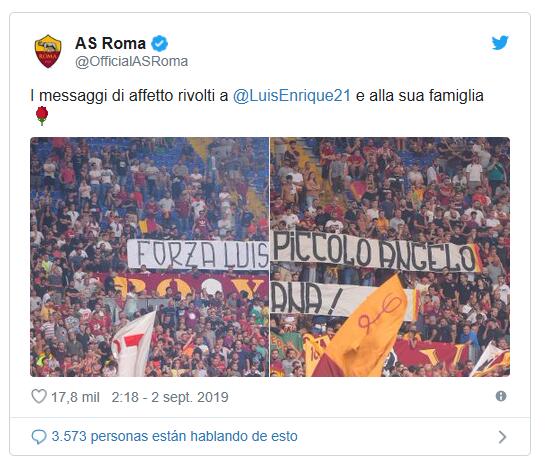Click the 17,8 mil likes count
This screenshot has height=461, width=545.
point(75,397)
